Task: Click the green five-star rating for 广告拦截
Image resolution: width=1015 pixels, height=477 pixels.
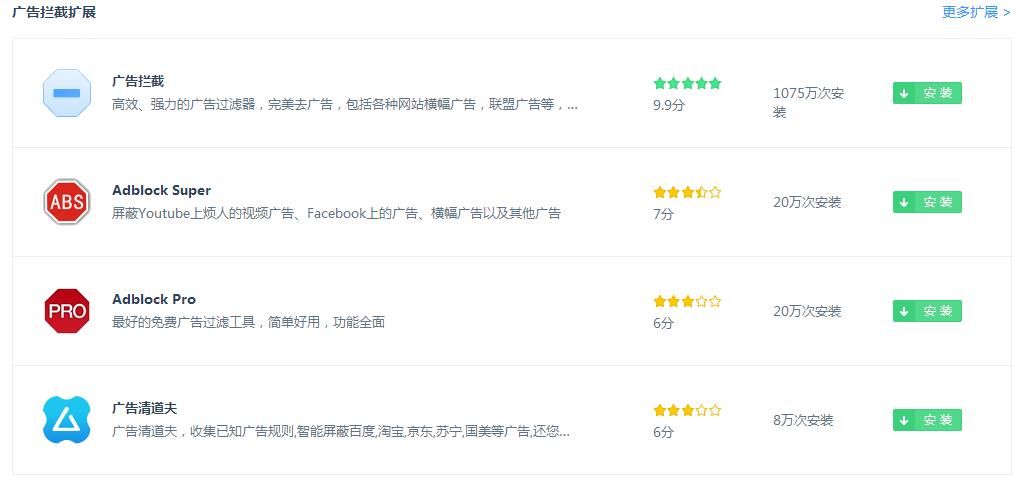Action: [687, 83]
